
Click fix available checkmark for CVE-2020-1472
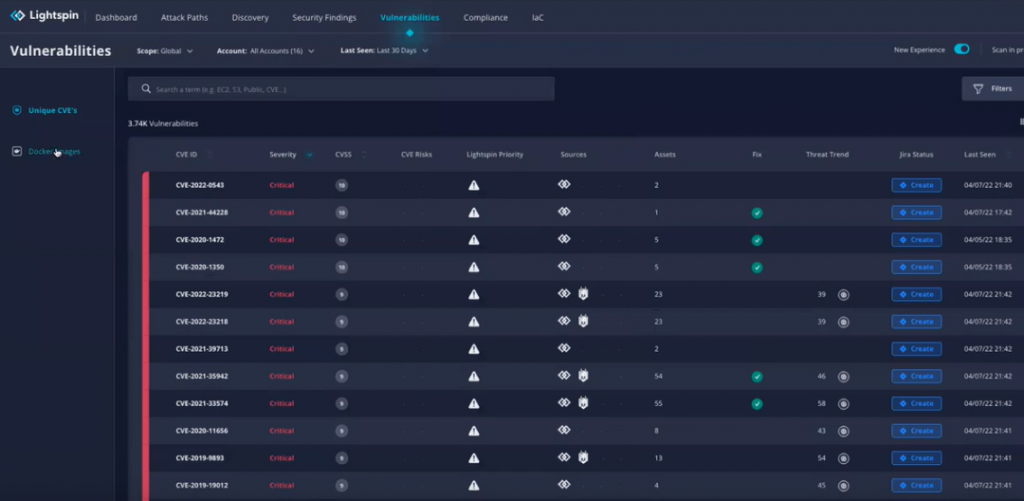click(x=757, y=240)
